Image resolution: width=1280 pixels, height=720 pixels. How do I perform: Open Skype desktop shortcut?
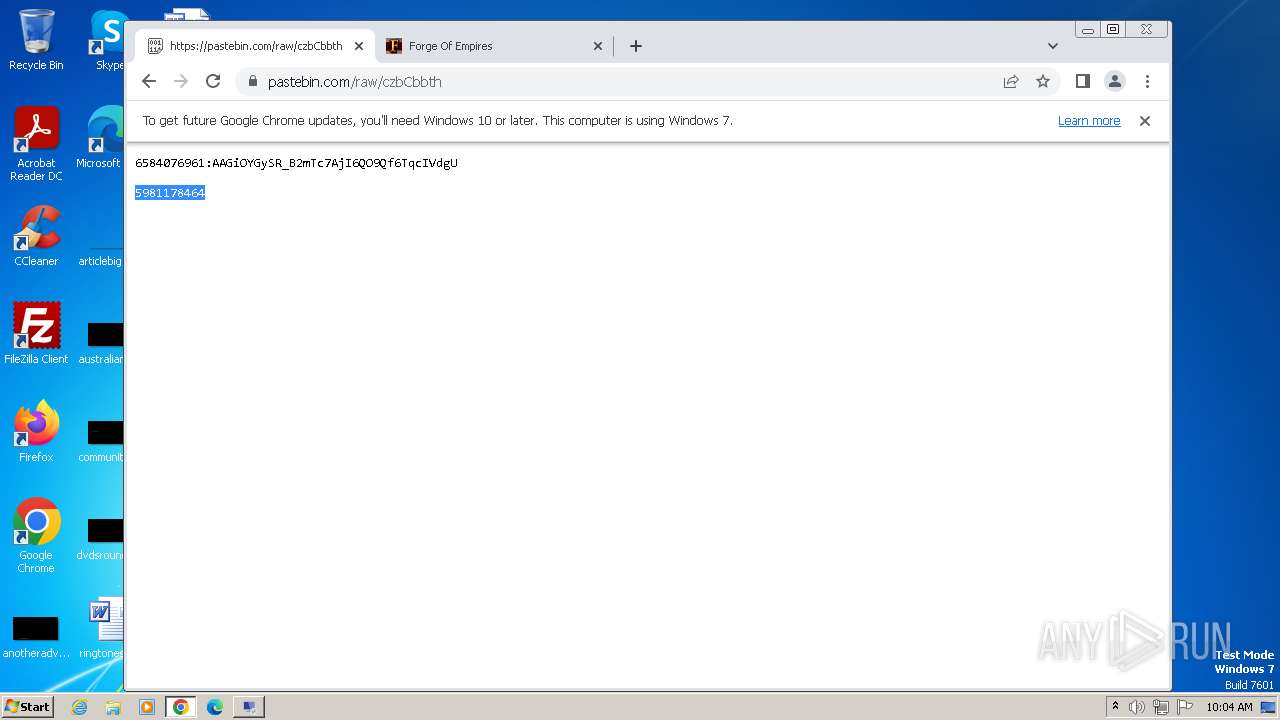[108, 40]
